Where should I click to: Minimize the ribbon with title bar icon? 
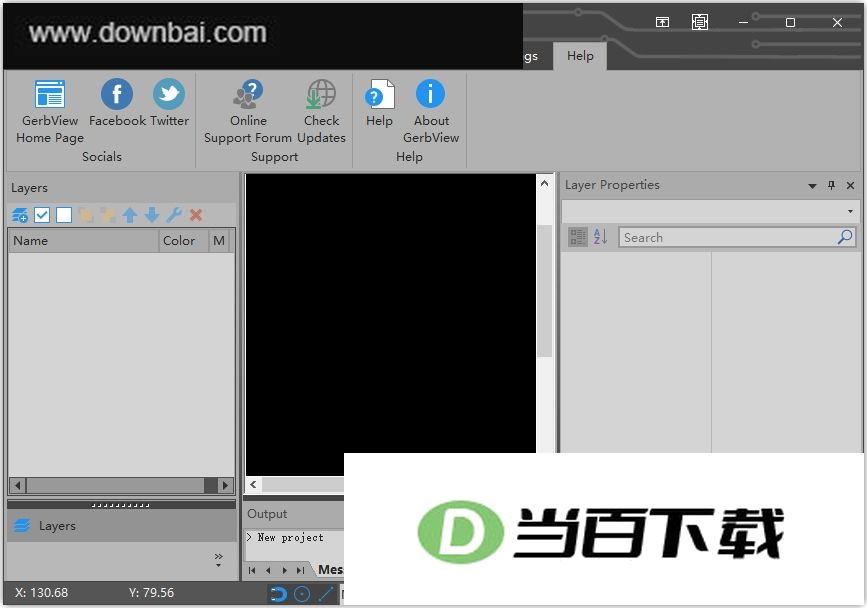pos(662,22)
